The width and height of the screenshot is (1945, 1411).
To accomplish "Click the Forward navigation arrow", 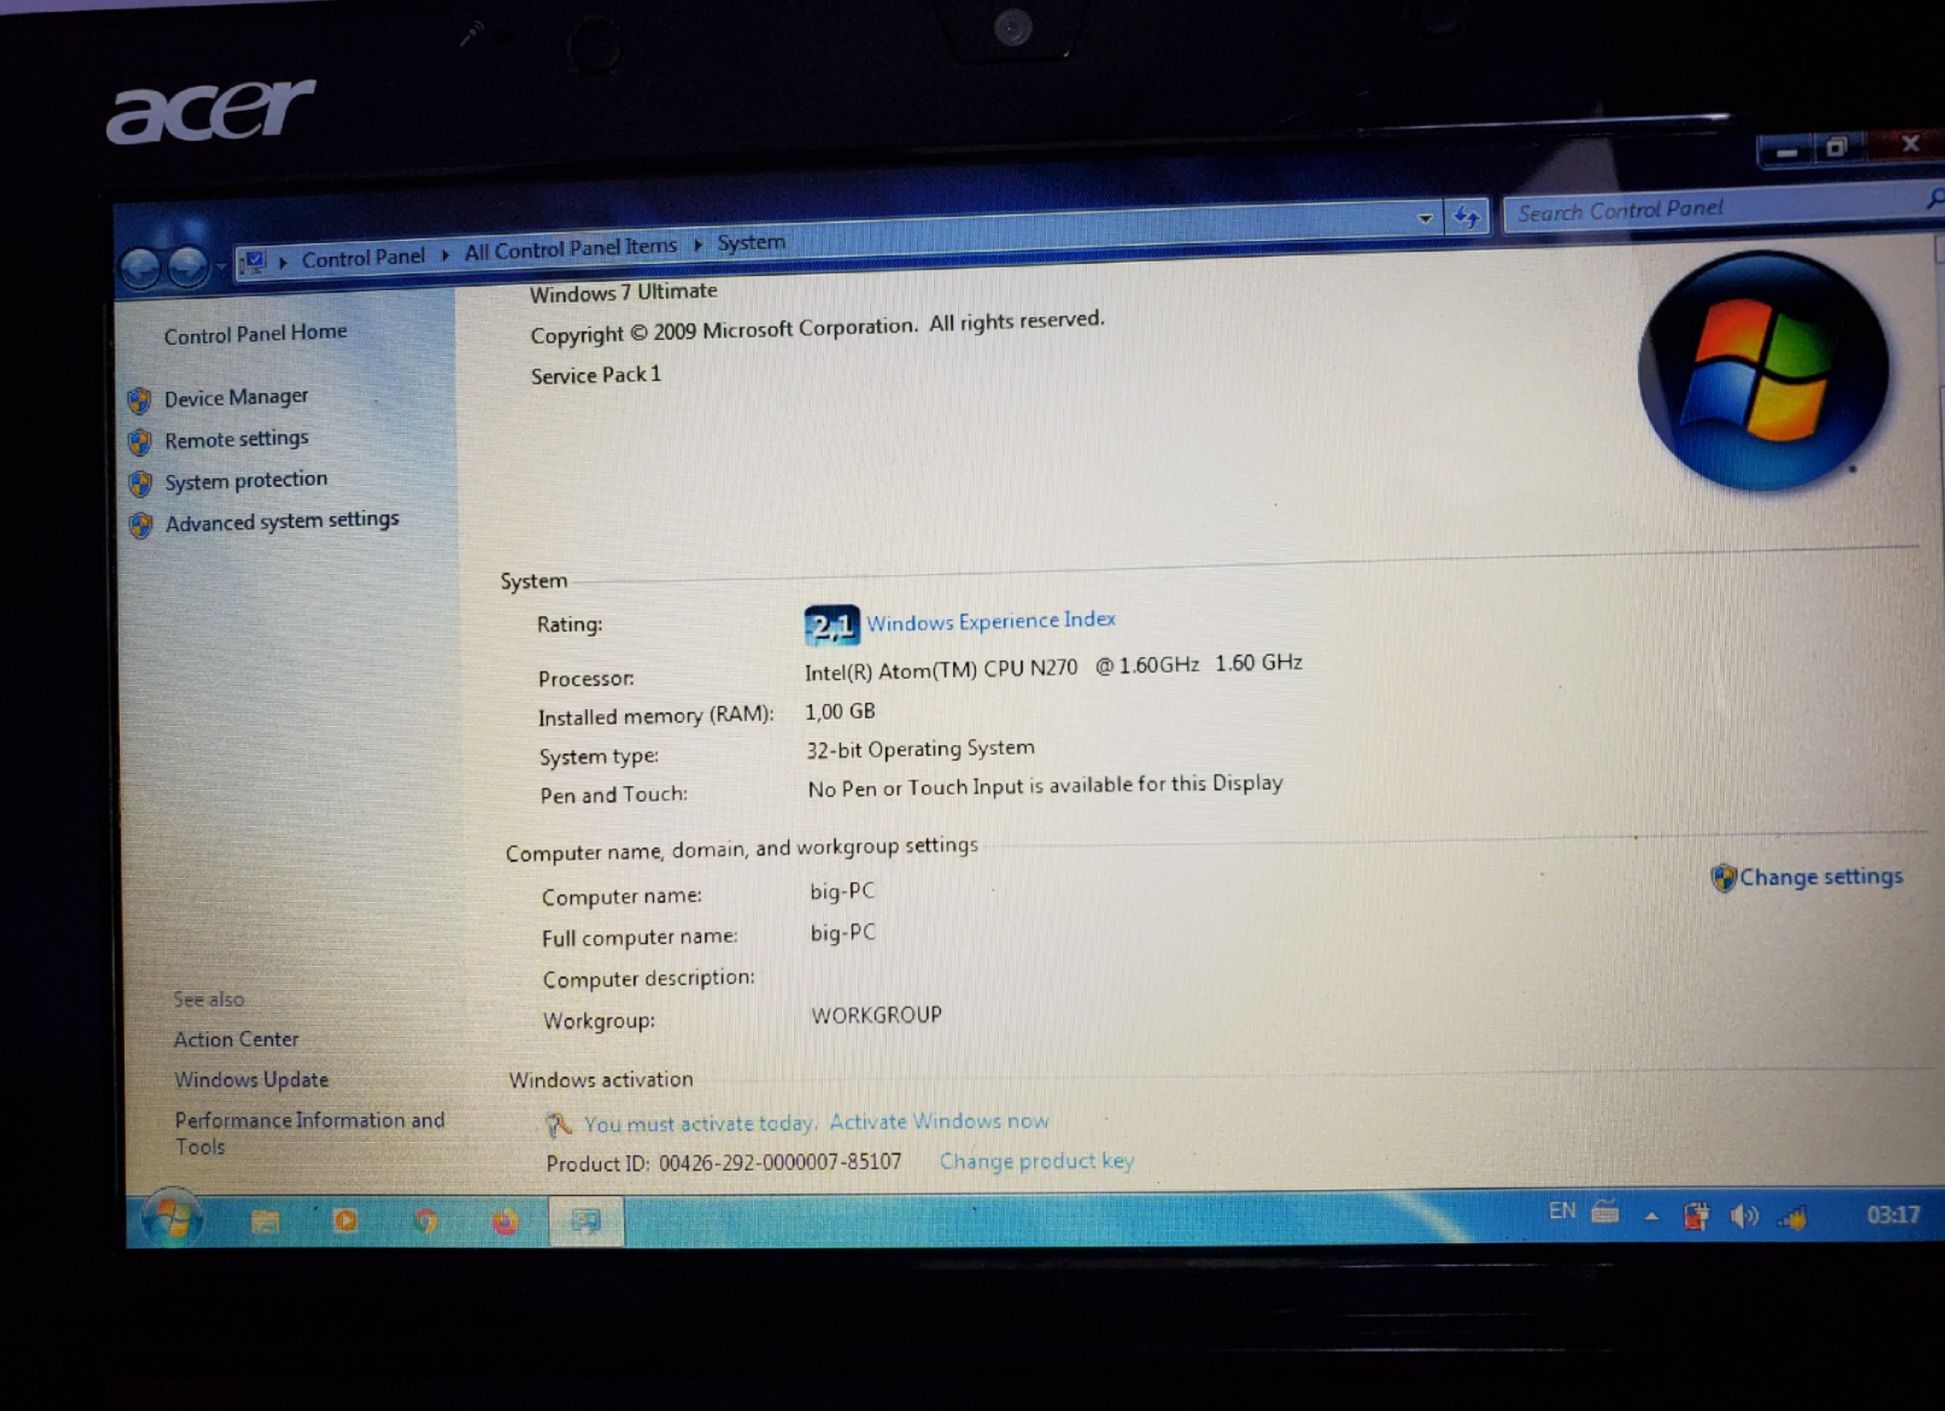I will click(187, 266).
